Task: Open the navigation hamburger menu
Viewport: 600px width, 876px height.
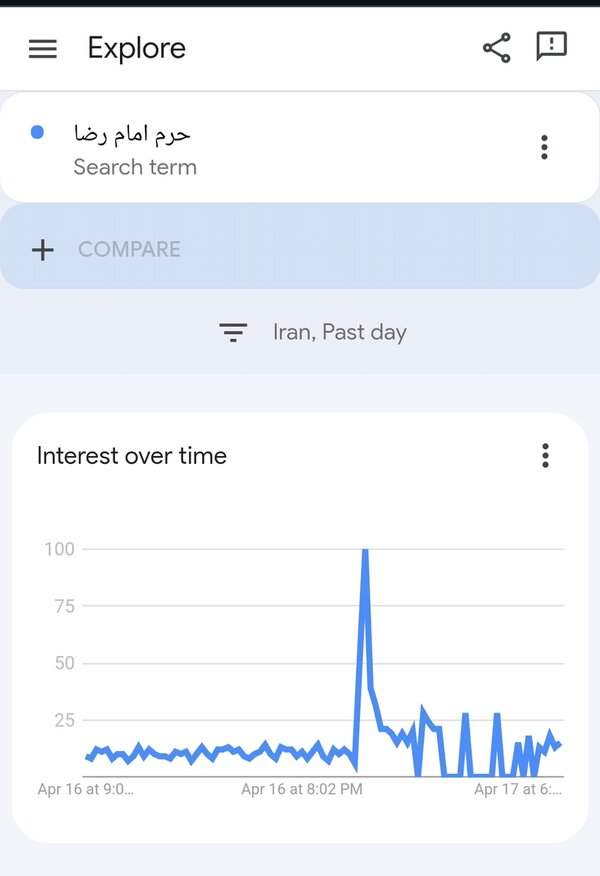Action: click(x=42, y=48)
